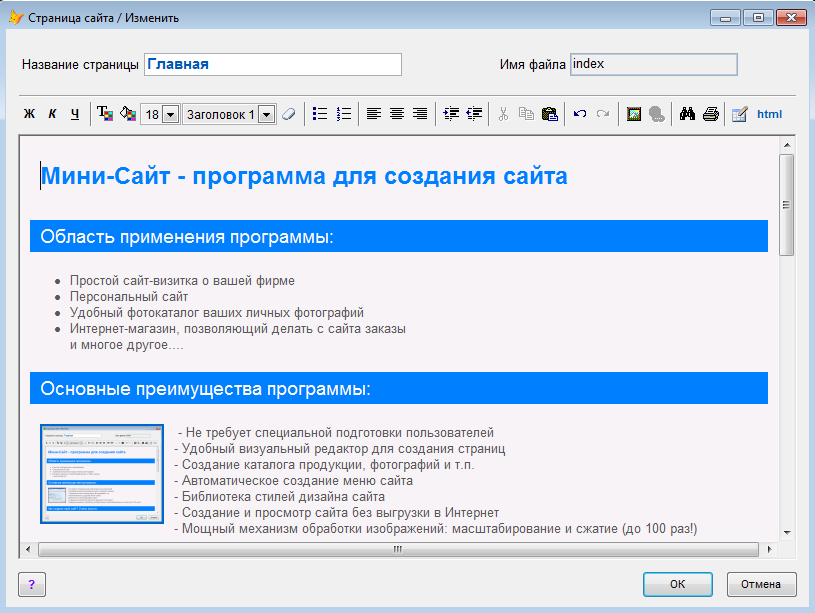Open the Заголовок 1 style dropdown
This screenshot has height=613, width=815.
click(267, 114)
